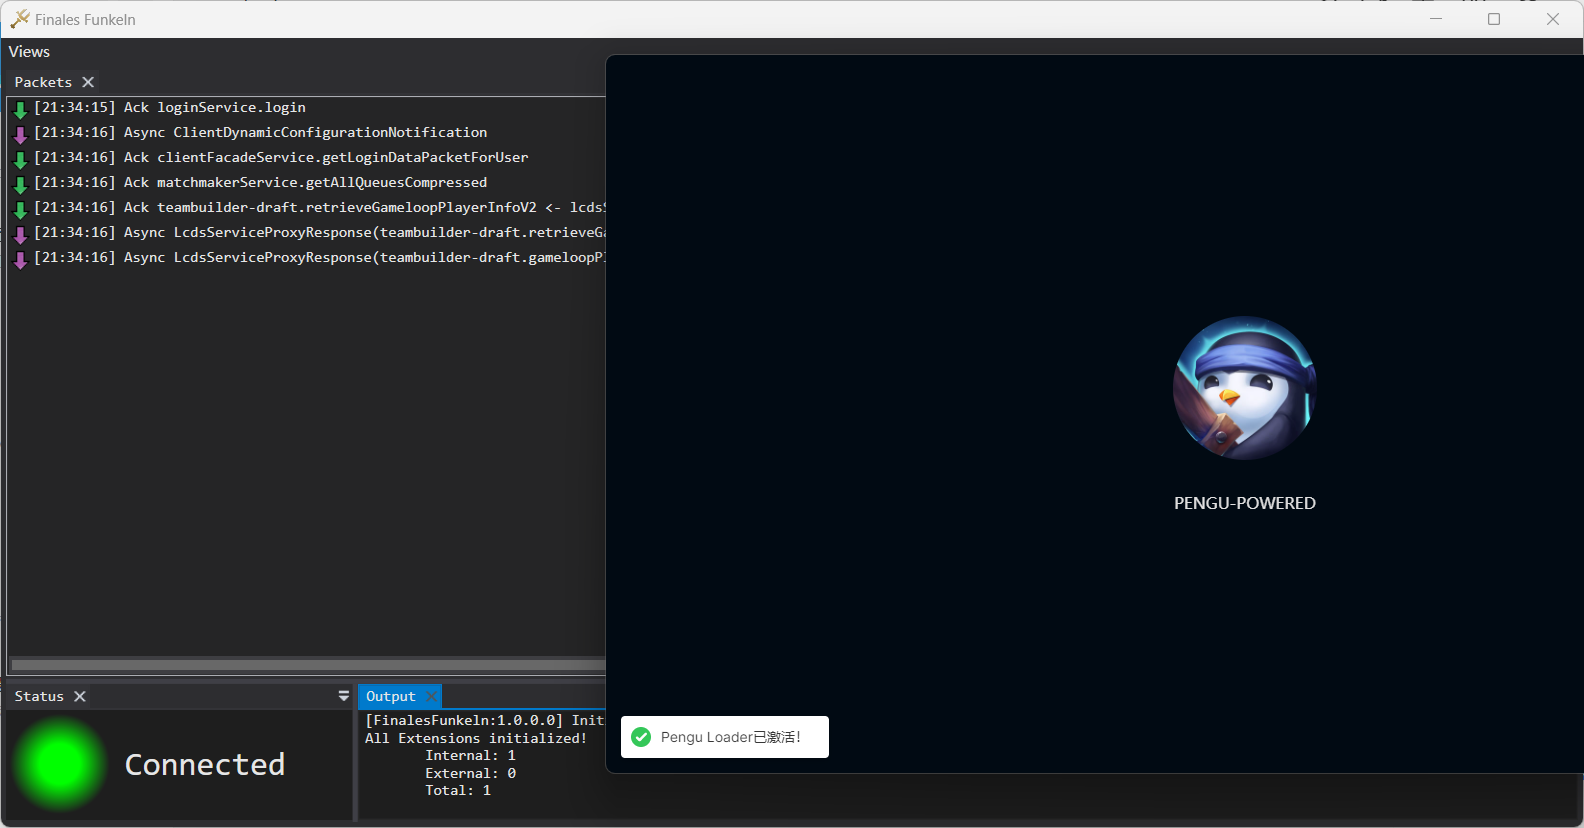Maximize the Finales Funkeln window
Viewport: 1584px width, 828px height.
[x=1494, y=19]
